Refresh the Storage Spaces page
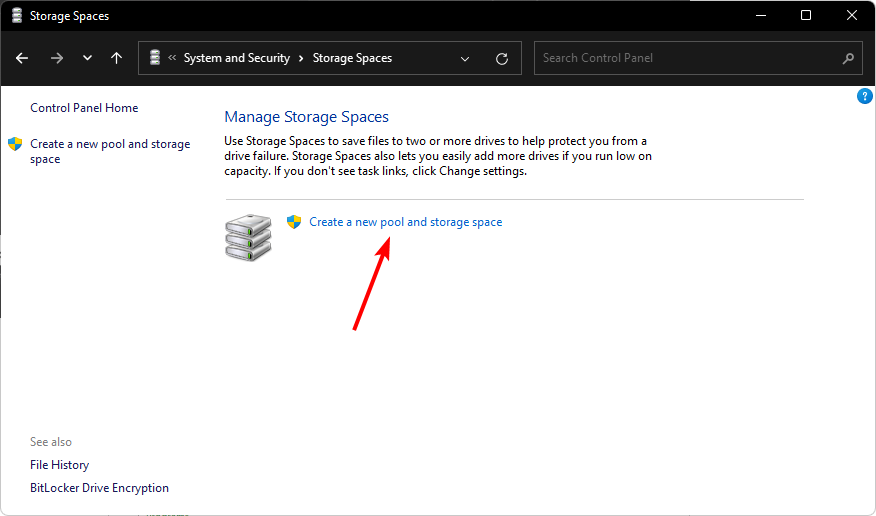The width and height of the screenshot is (876, 516). click(x=502, y=58)
